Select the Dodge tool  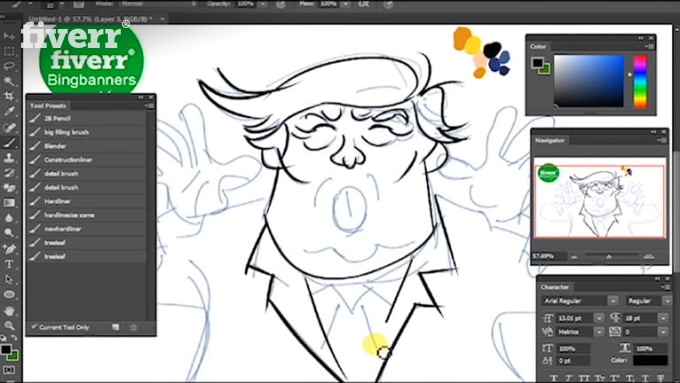(x=9, y=233)
